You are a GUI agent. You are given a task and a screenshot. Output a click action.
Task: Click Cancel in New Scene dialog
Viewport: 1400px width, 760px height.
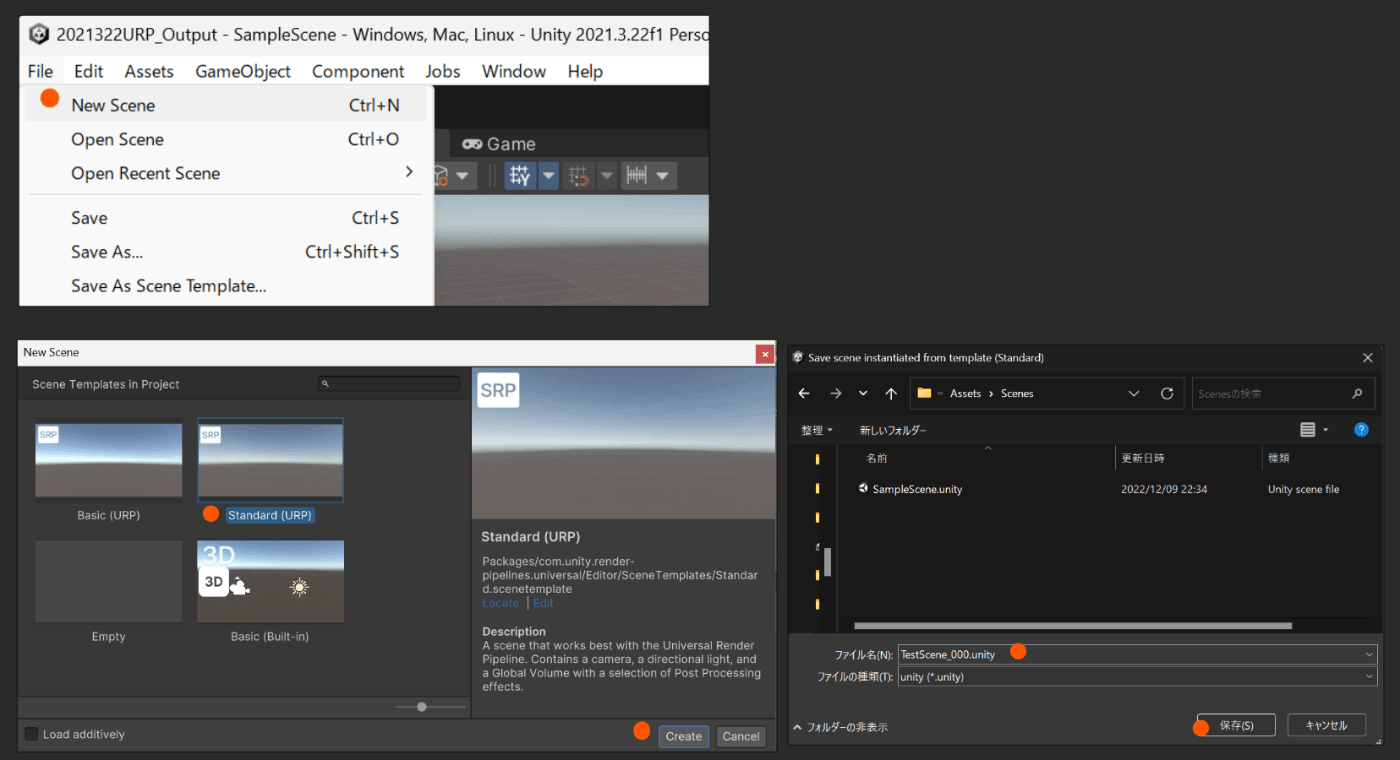tap(741, 736)
